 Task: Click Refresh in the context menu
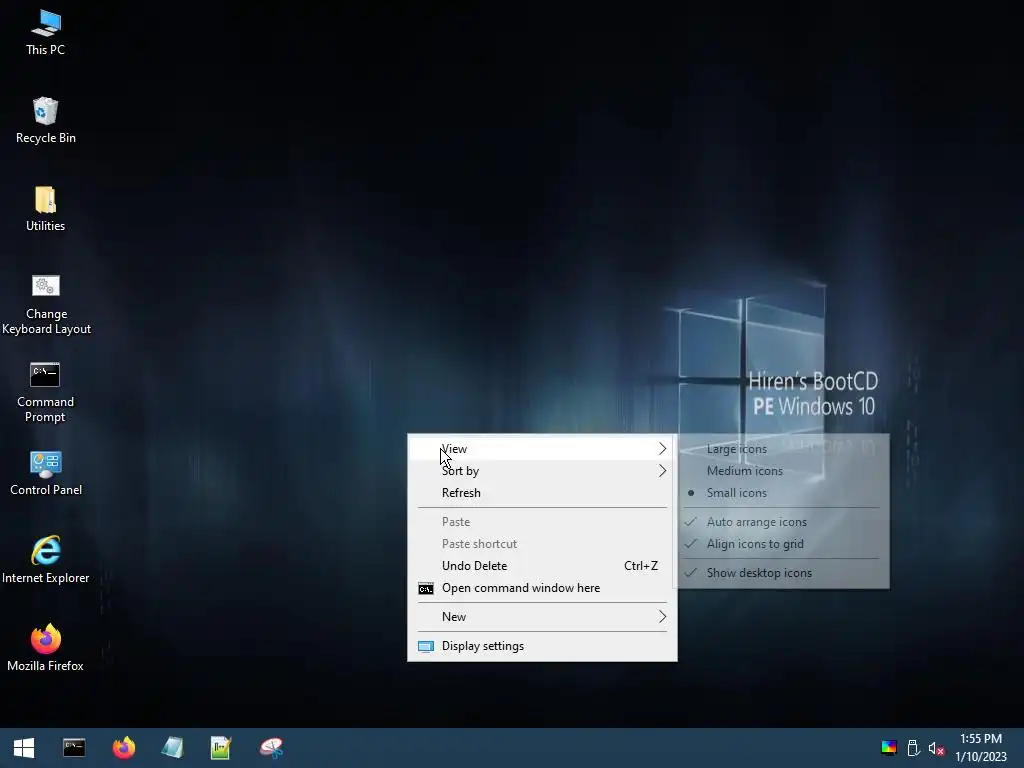542,493
